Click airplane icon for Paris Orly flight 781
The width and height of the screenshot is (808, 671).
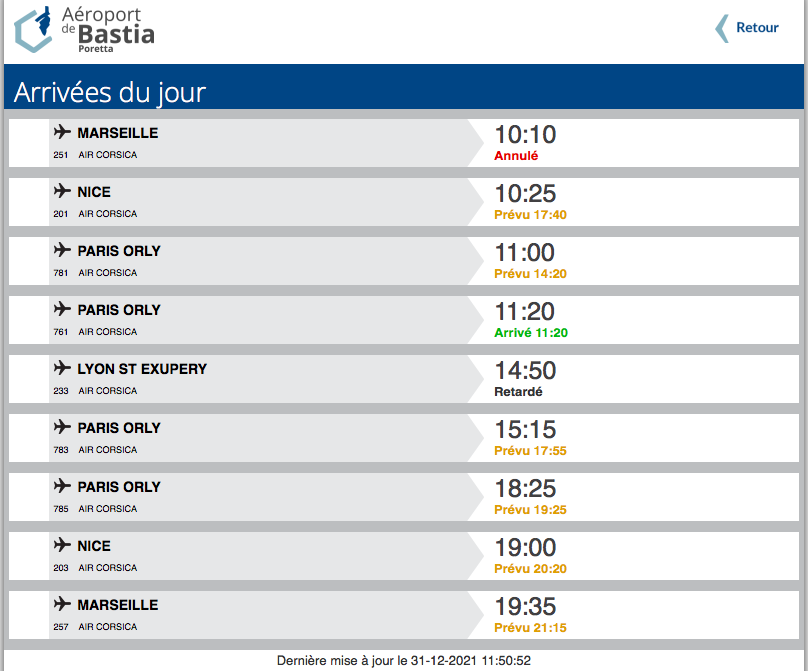(x=62, y=250)
